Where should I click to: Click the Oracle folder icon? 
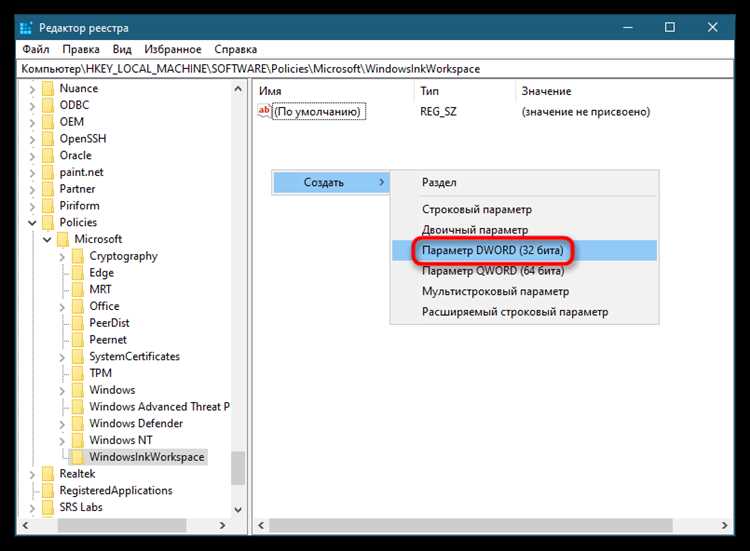point(48,155)
